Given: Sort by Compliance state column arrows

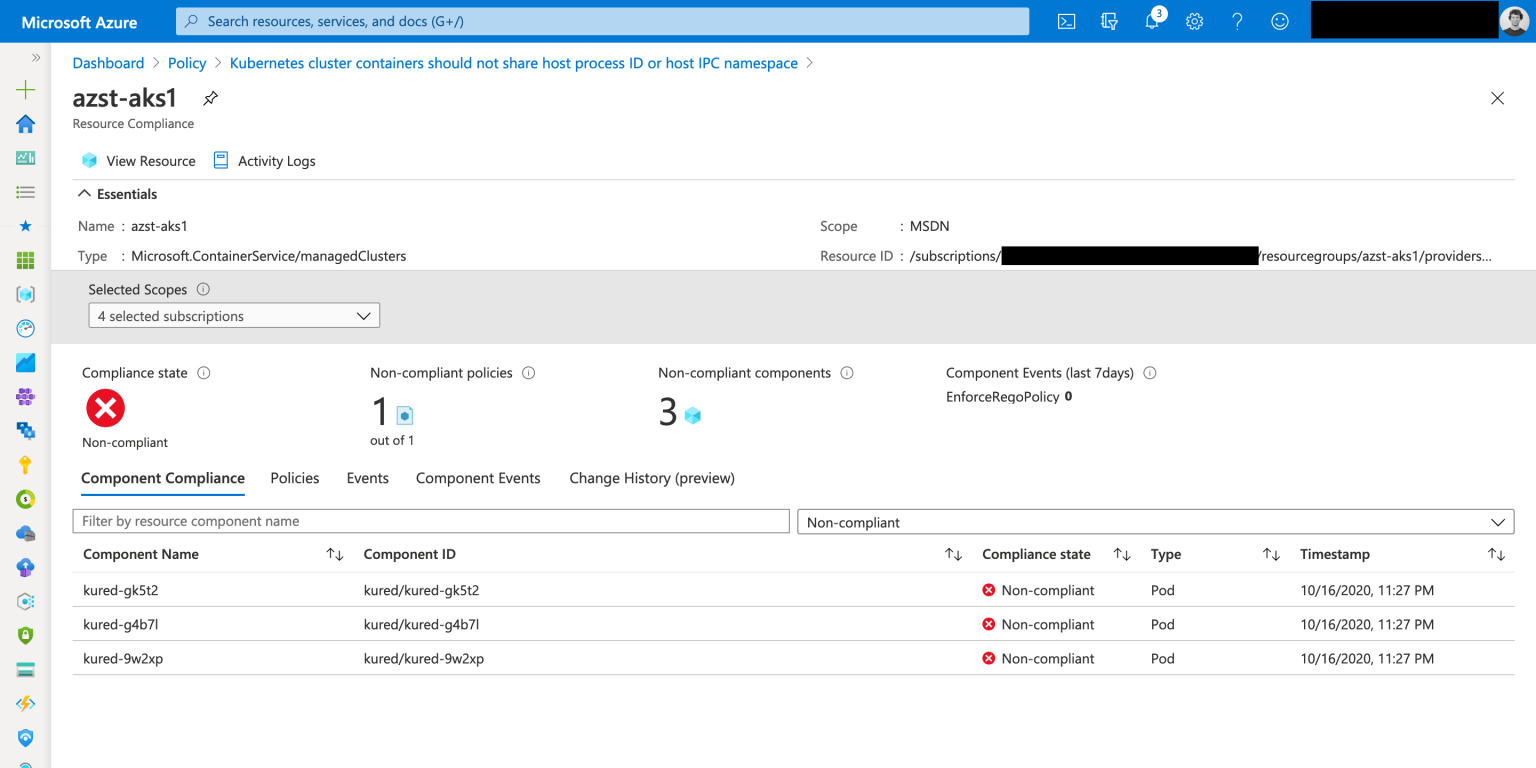Looking at the screenshot, I should tap(1122, 554).
